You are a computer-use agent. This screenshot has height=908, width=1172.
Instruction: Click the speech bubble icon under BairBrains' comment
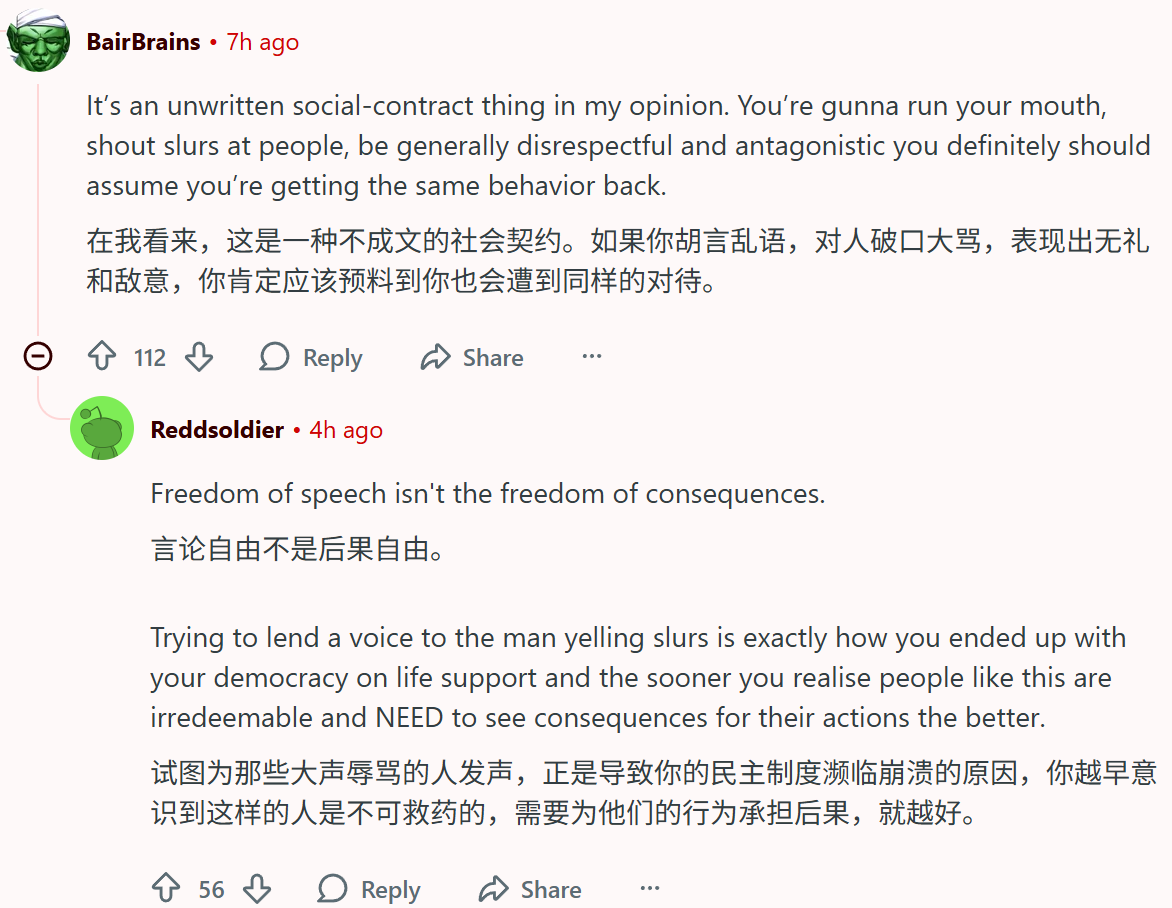(x=274, y=357)
